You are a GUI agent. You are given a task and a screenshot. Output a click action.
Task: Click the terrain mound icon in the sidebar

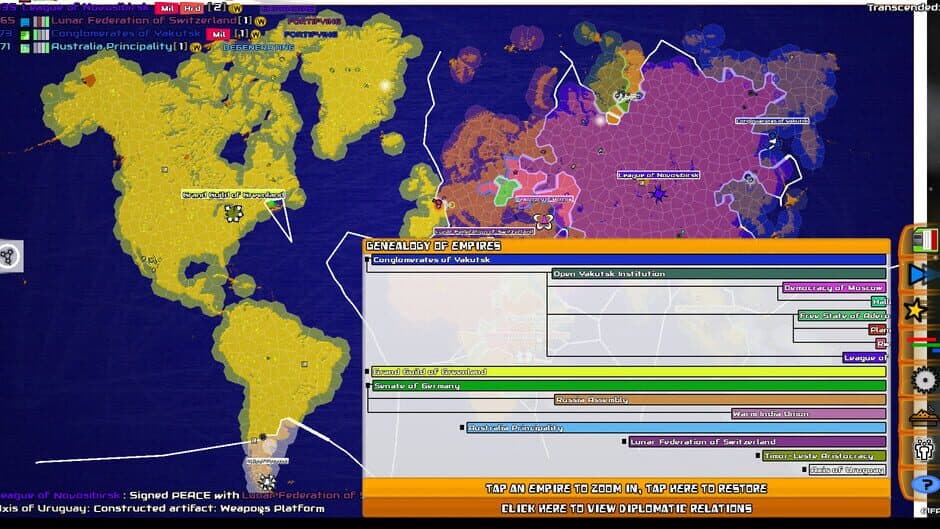[924, 416]
